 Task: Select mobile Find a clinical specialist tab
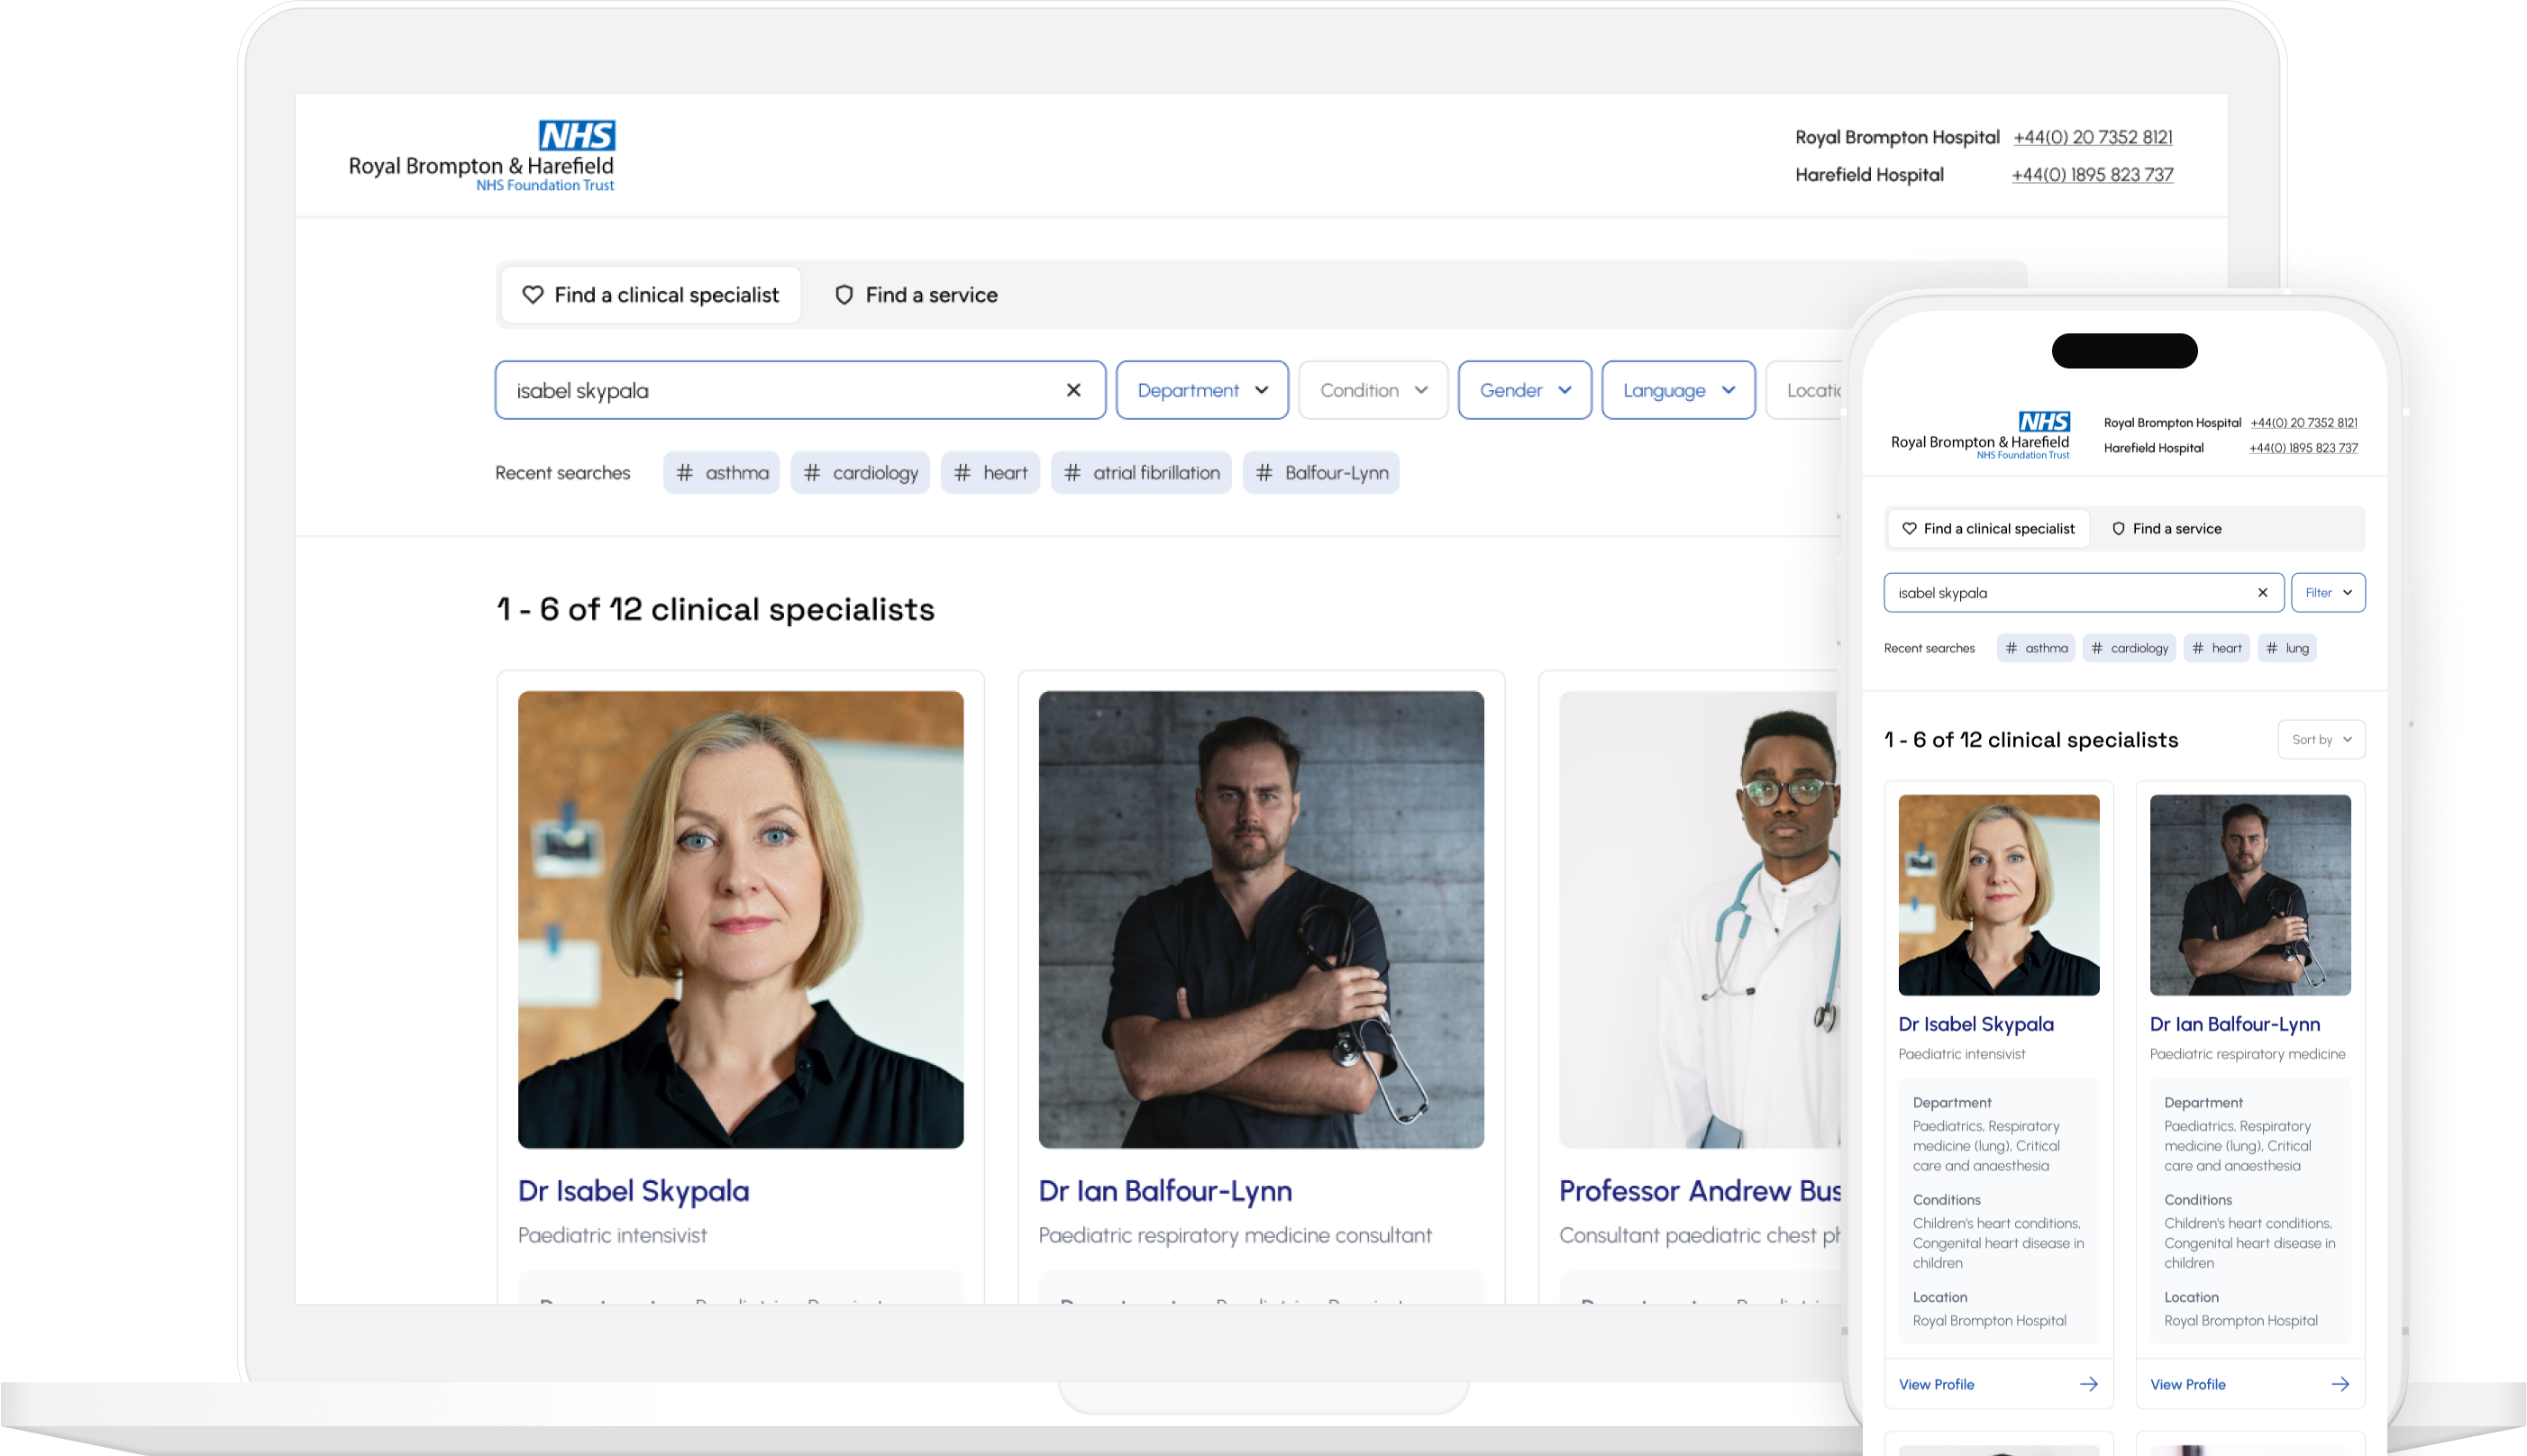coord(1987,529)
